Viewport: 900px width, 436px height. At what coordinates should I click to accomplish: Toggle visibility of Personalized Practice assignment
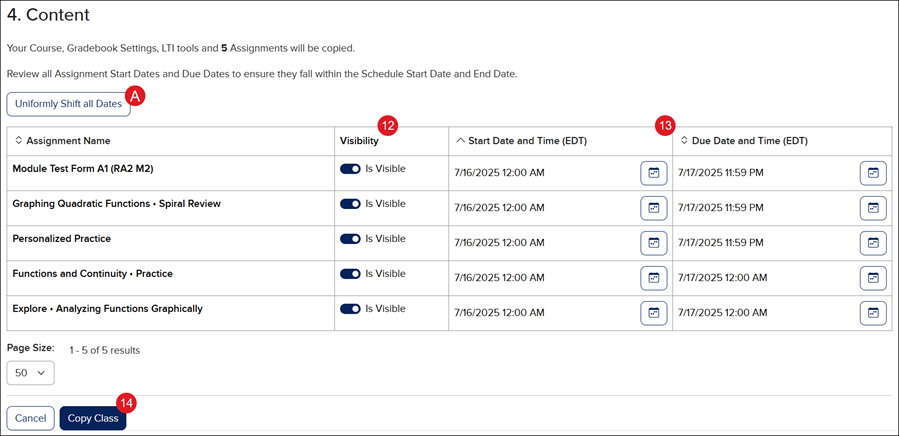[x=350, y=239]
